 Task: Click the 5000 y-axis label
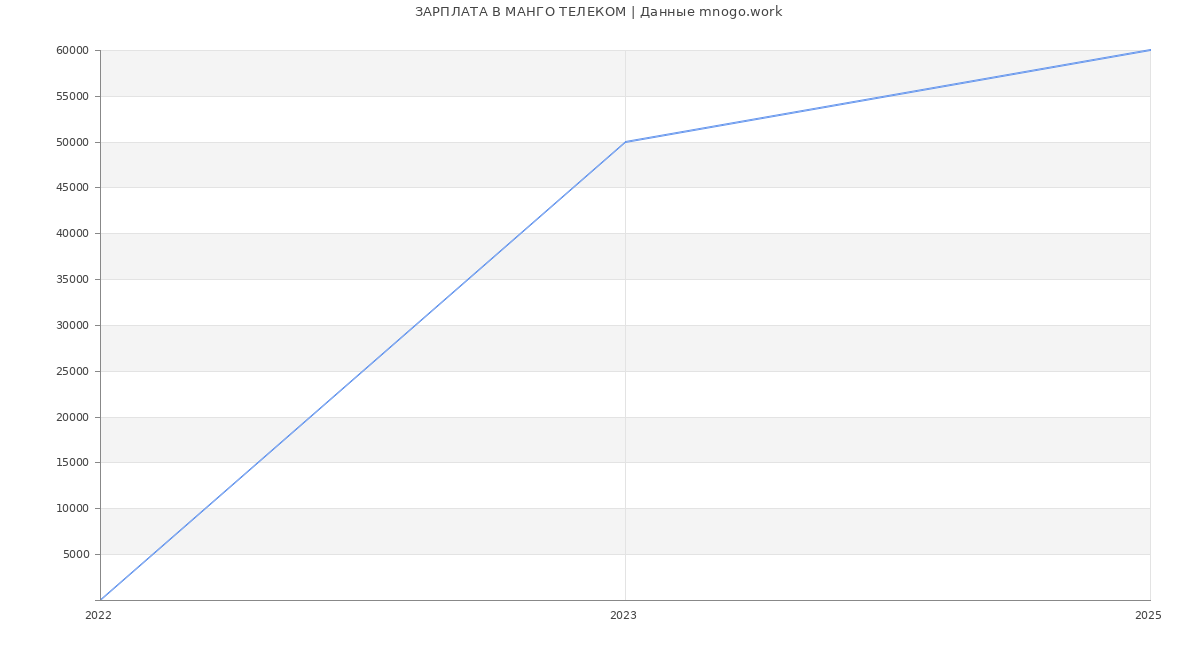click(x=76, y=555)
